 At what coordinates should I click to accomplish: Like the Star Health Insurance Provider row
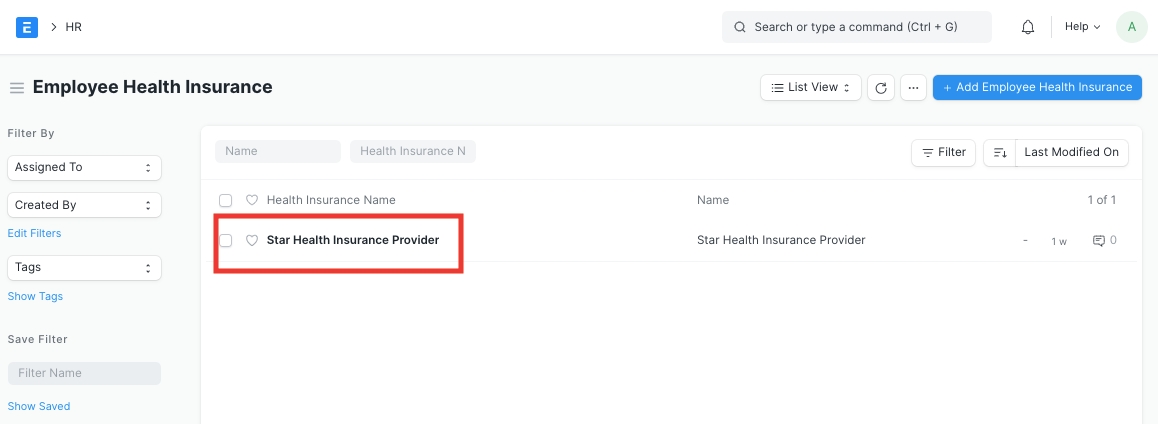coord(252,240)
